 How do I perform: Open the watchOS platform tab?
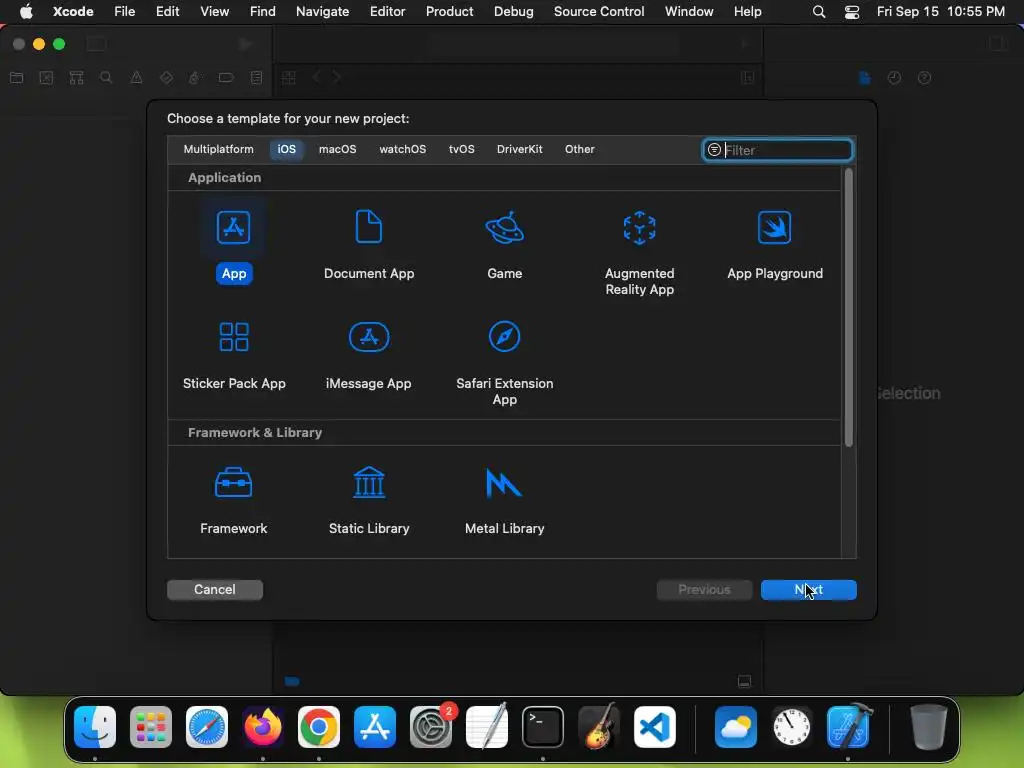tap(402, 149)
